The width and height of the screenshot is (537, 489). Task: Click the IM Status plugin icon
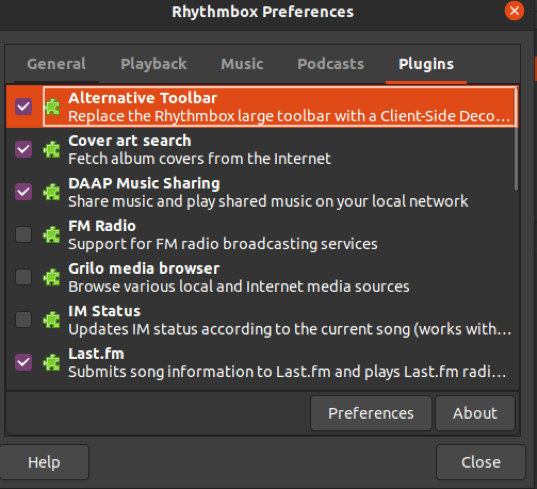pos(52,320)
